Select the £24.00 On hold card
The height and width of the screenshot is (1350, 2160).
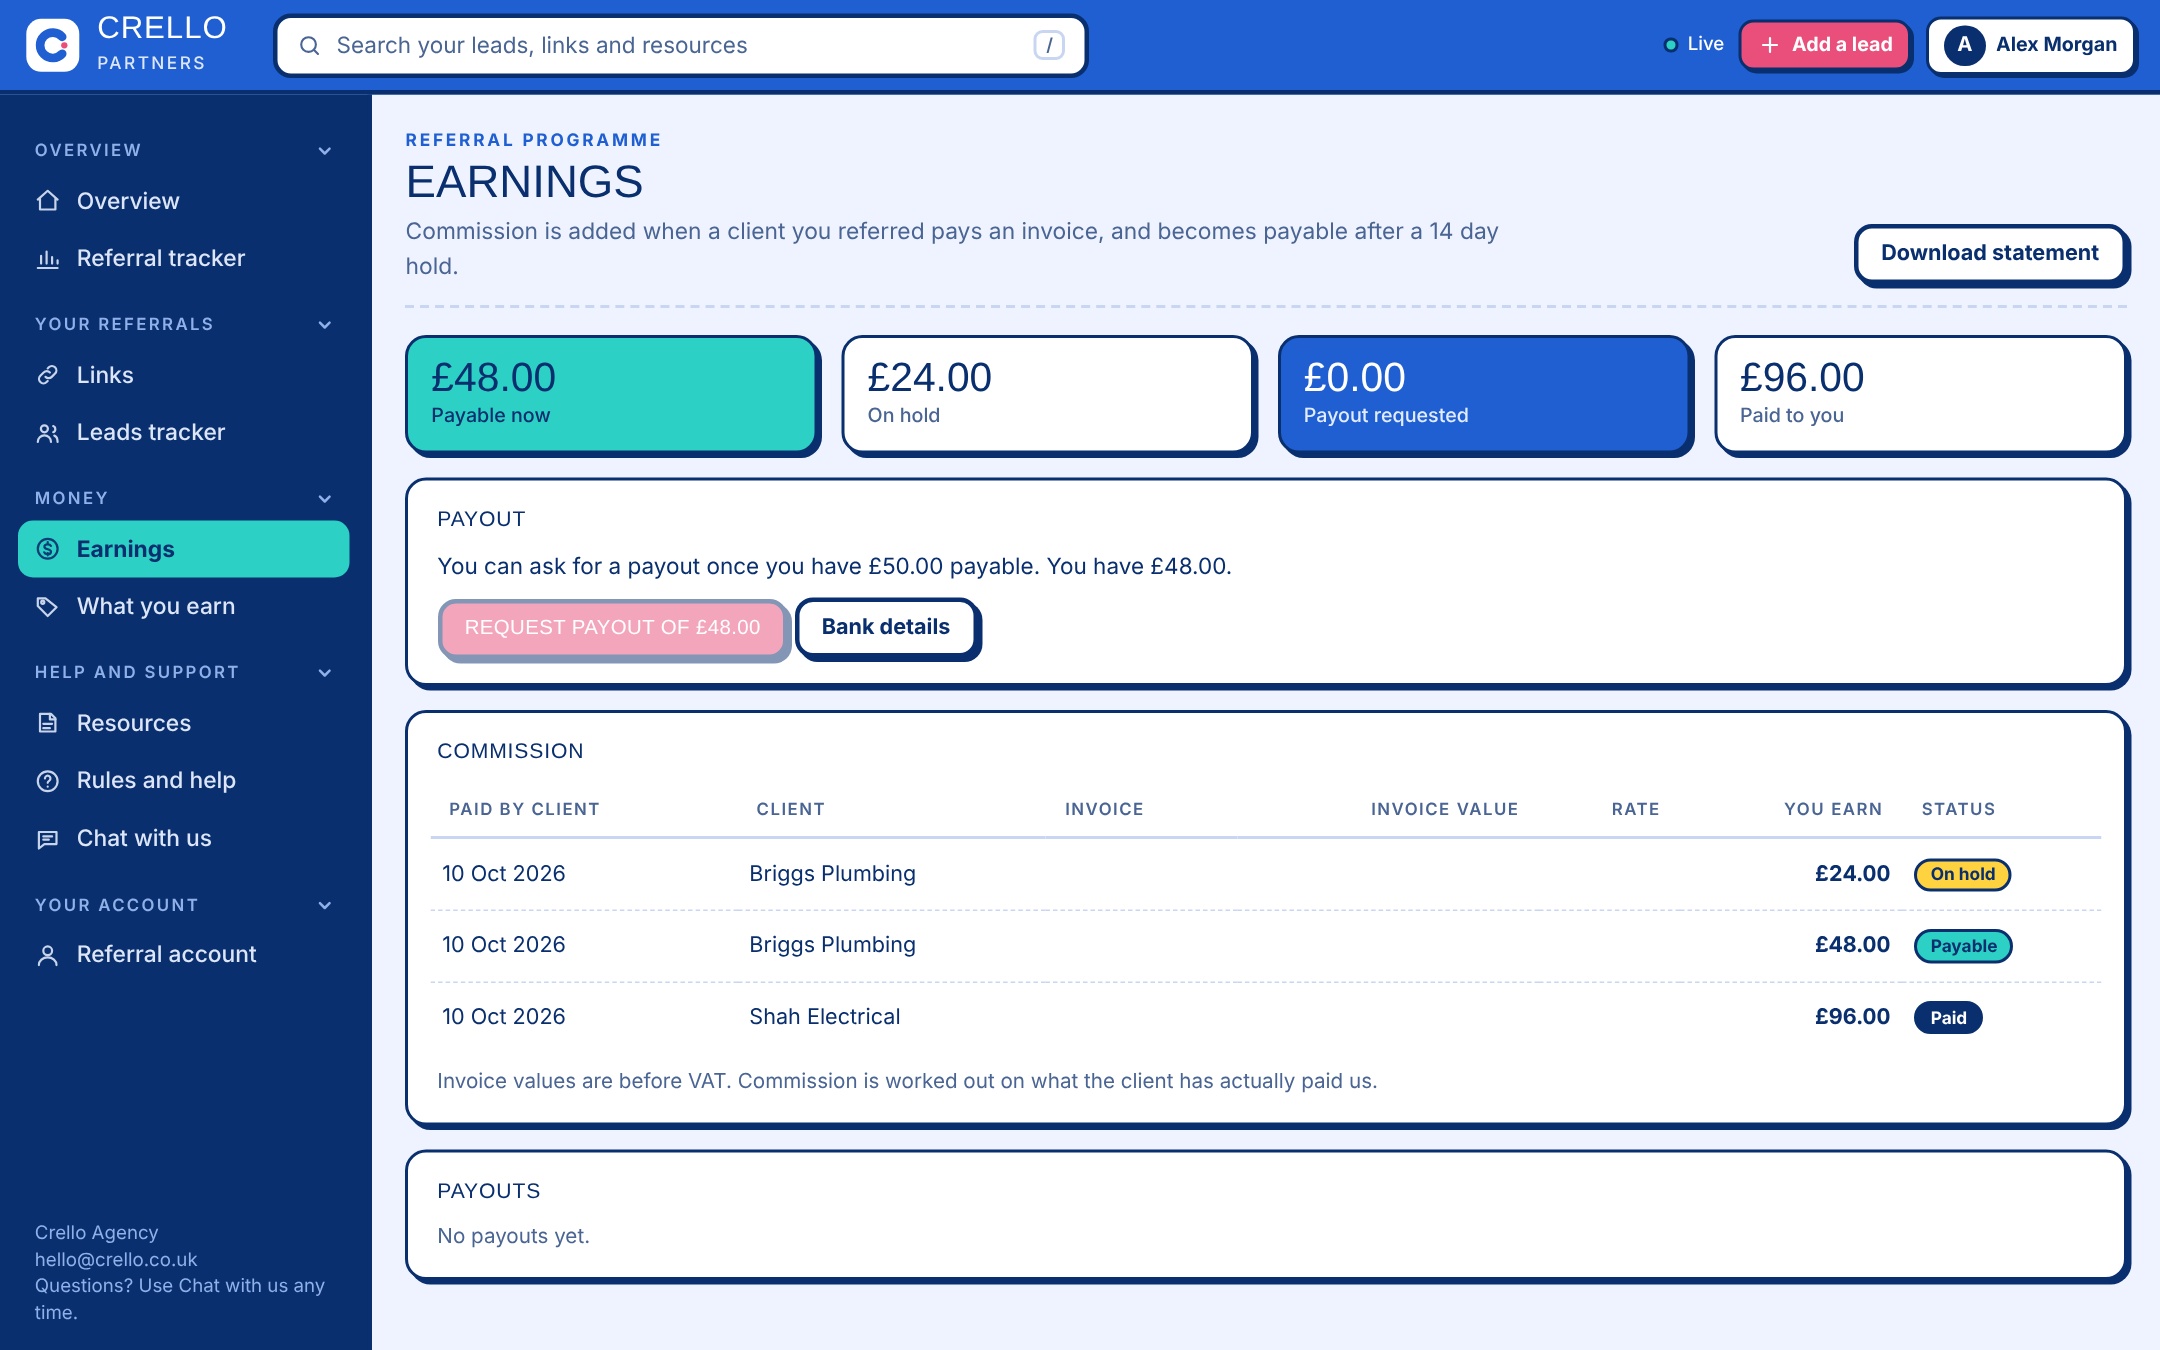tap(1048, 394)
